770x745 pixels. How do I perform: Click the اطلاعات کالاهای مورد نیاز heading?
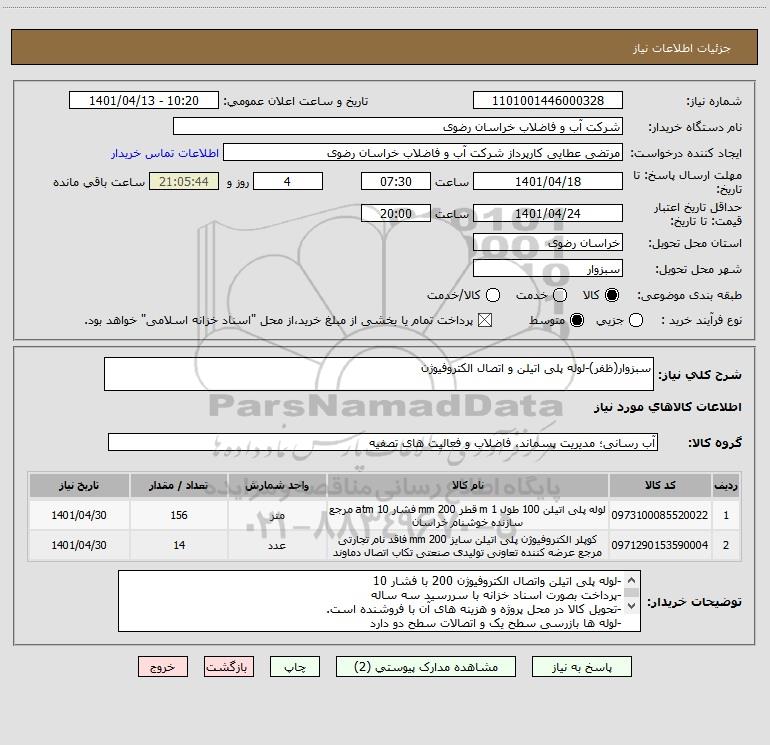(668, 407)
